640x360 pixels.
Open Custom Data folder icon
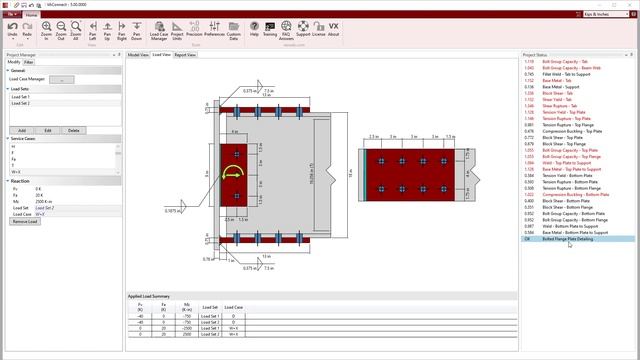click(x=233, y=27)
